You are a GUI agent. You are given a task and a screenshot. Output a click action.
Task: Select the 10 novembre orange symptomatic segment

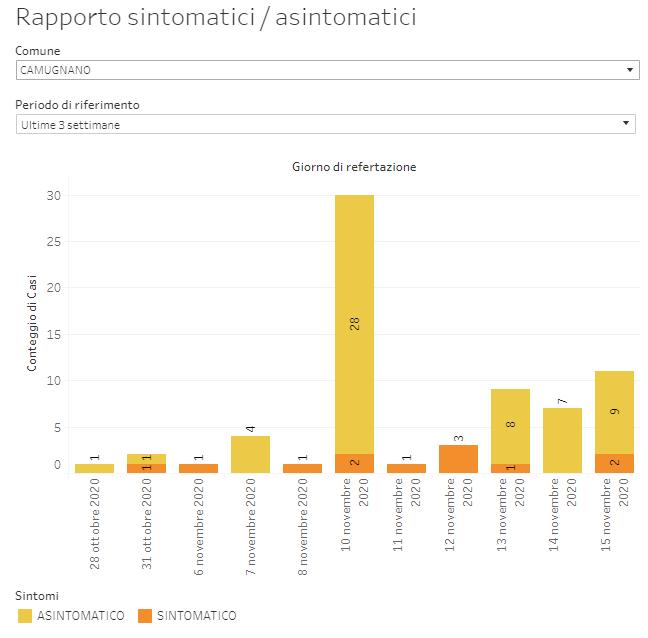pos(354,463)
